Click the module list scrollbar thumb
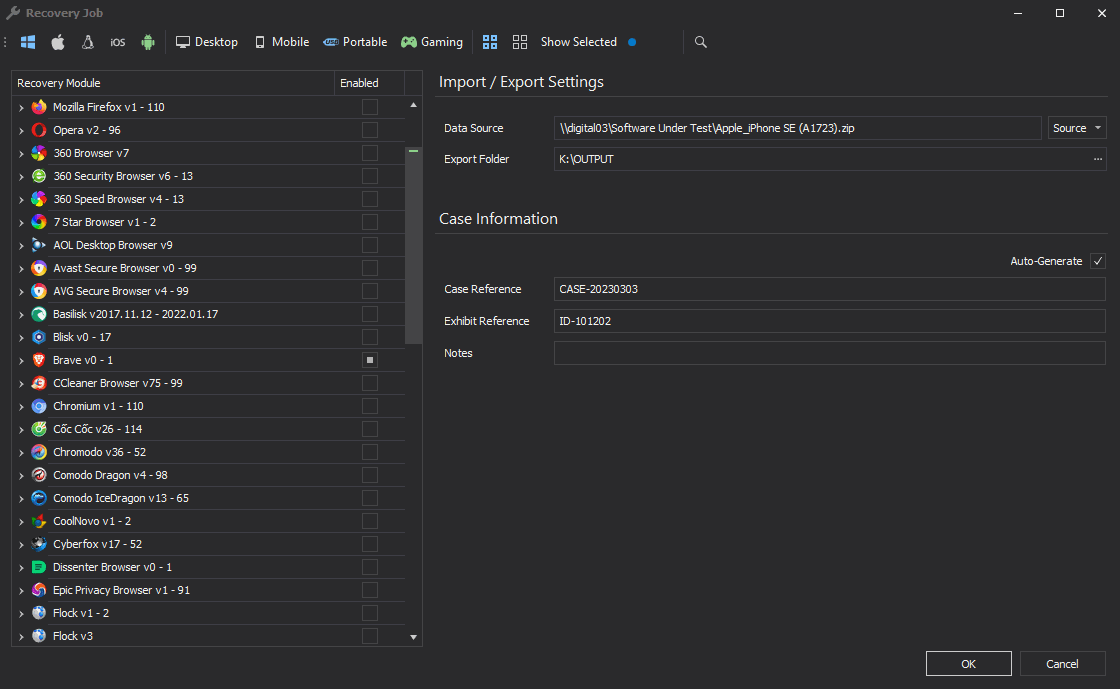The width and height of the screenshot is (1120, 689). (414, 246)
